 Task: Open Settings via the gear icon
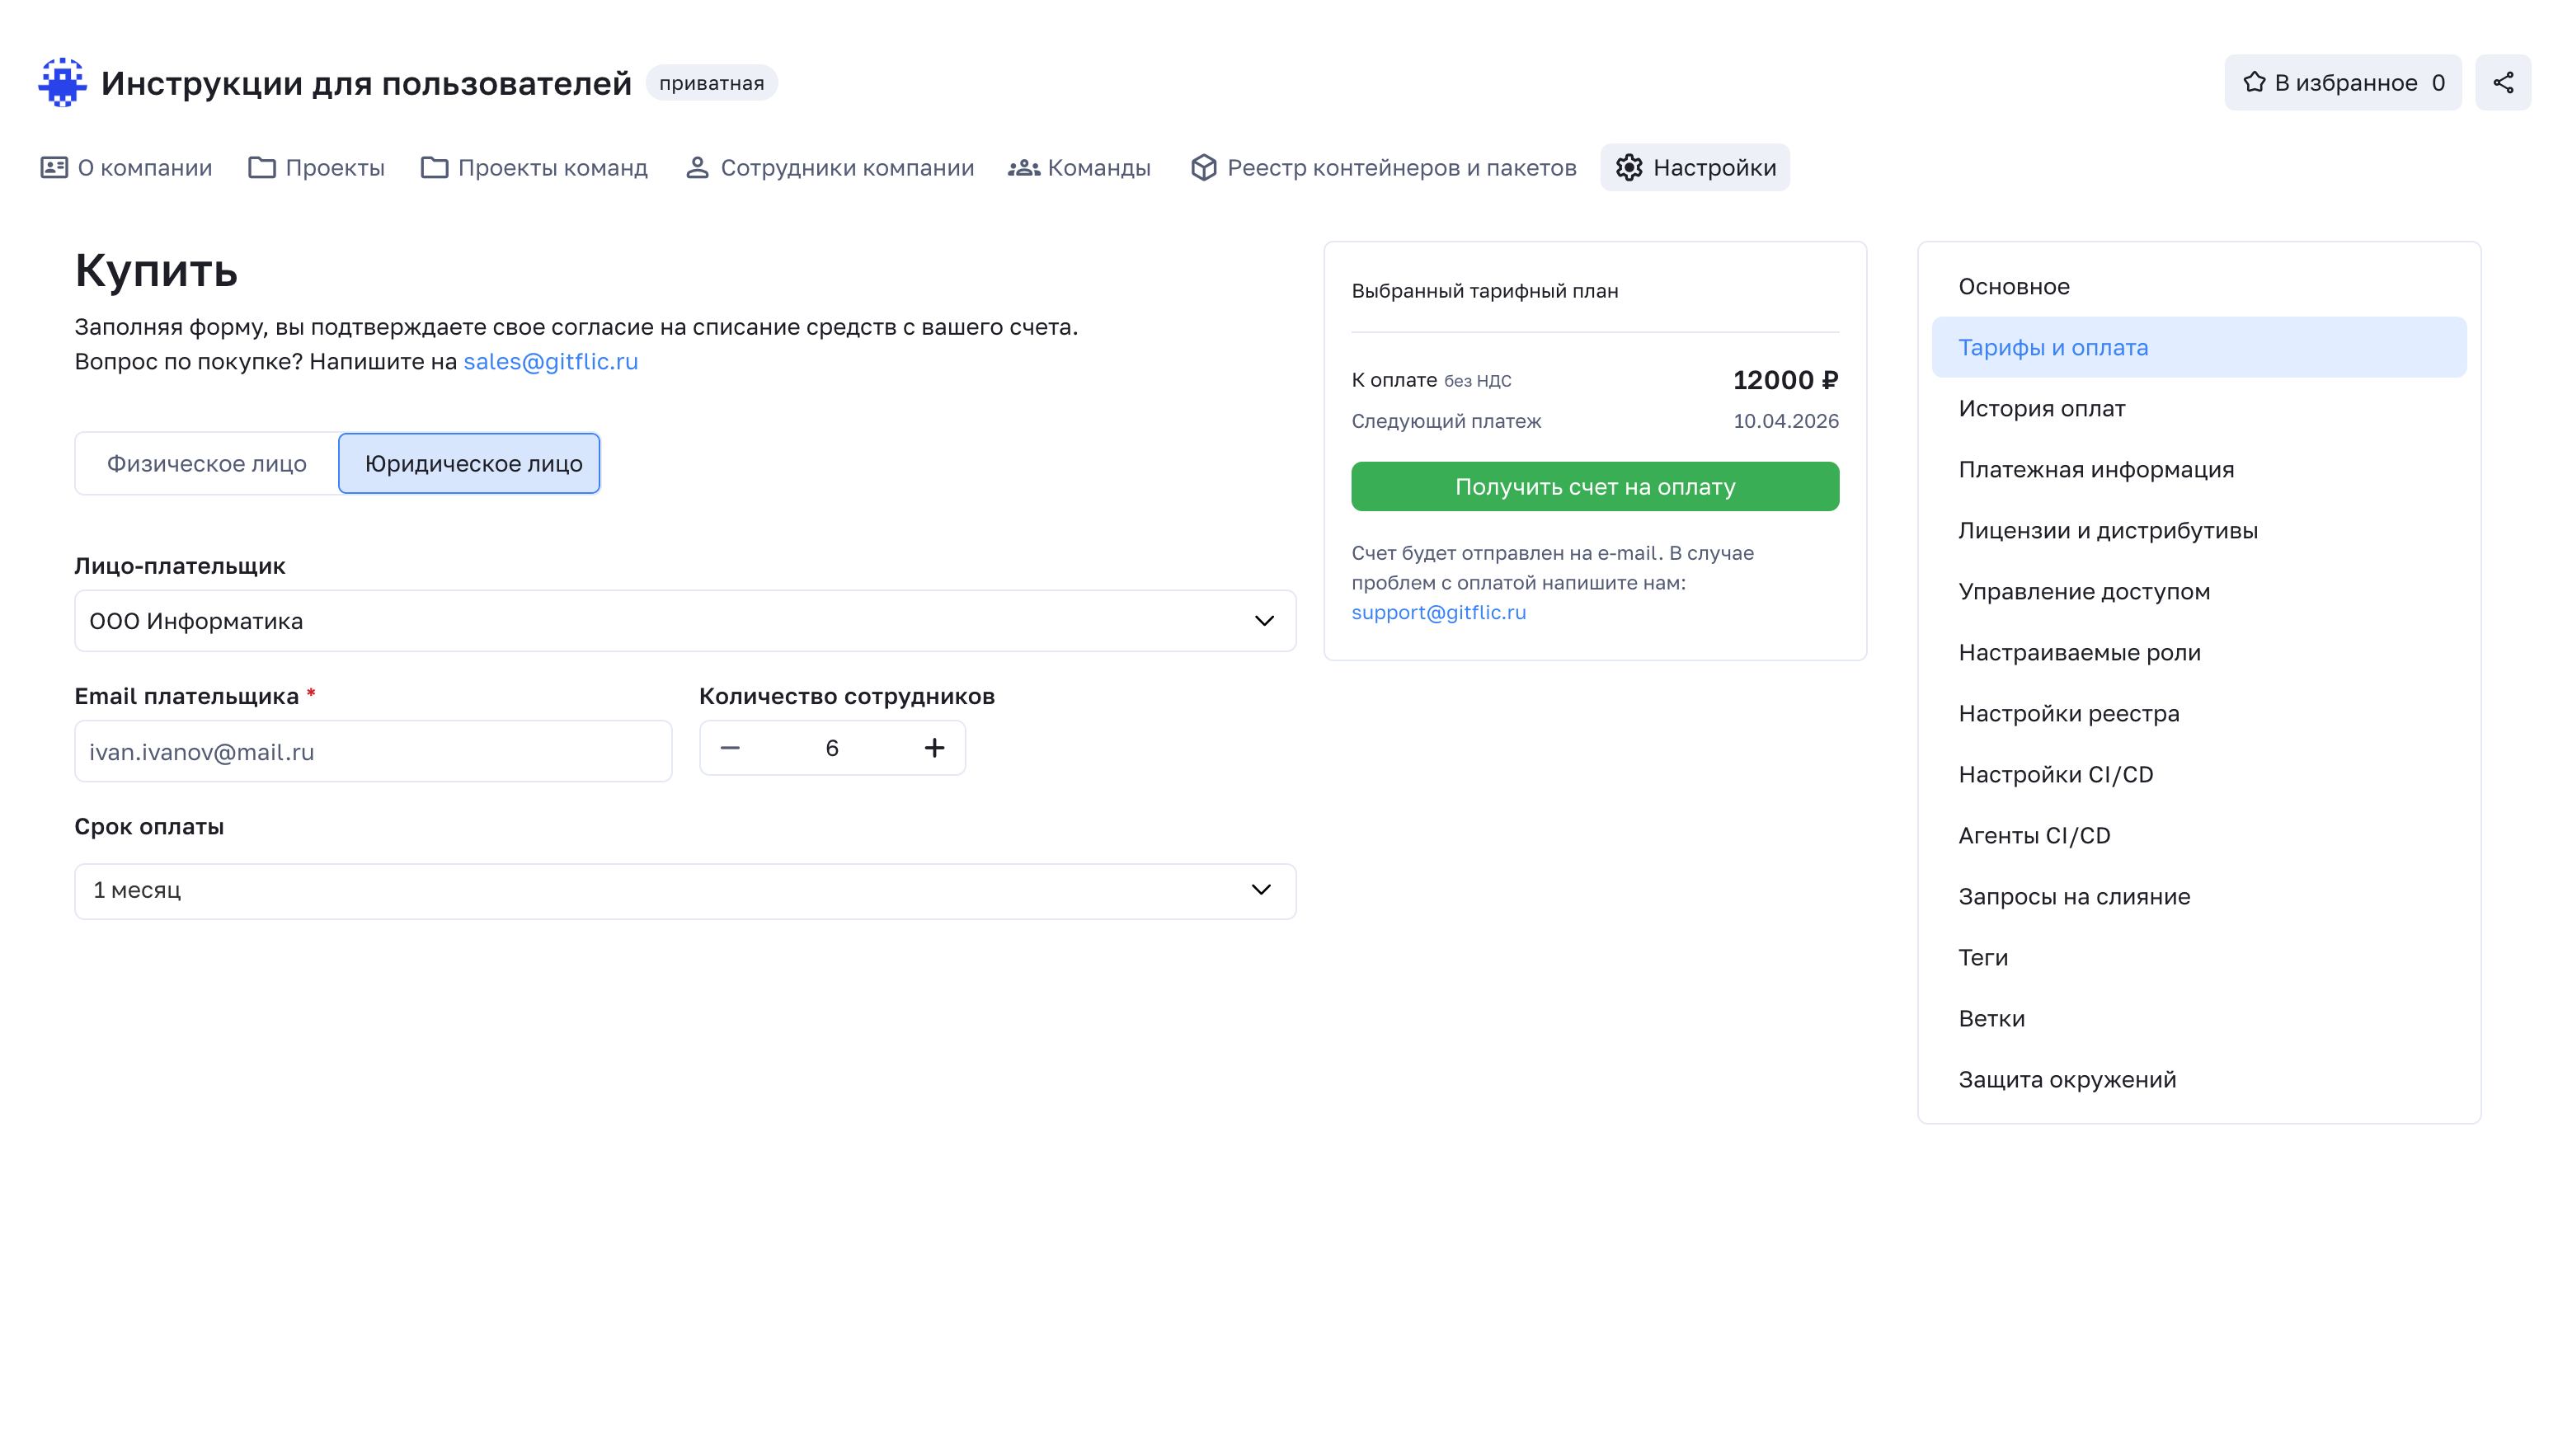pos(1628,167)
